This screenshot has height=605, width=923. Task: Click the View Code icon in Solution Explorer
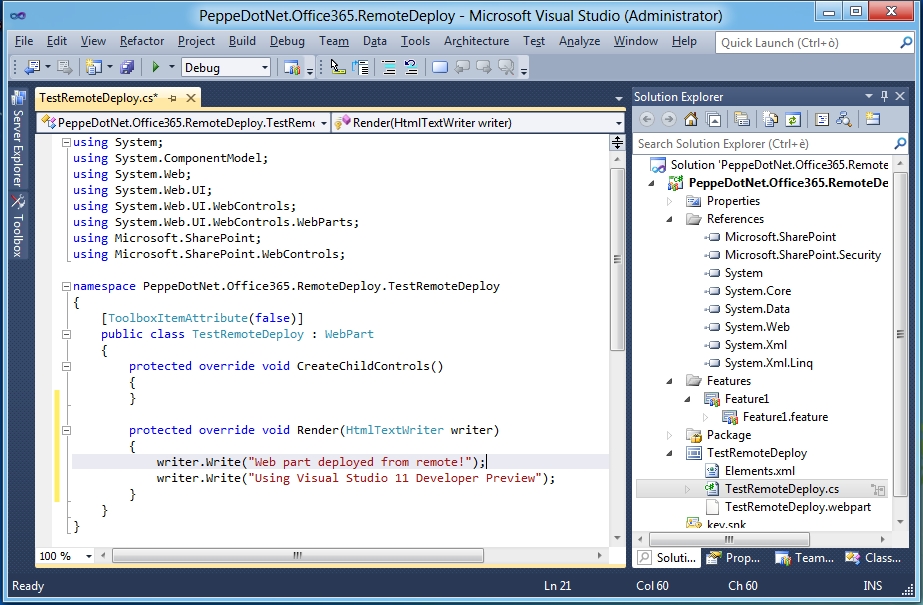(822, 119)
